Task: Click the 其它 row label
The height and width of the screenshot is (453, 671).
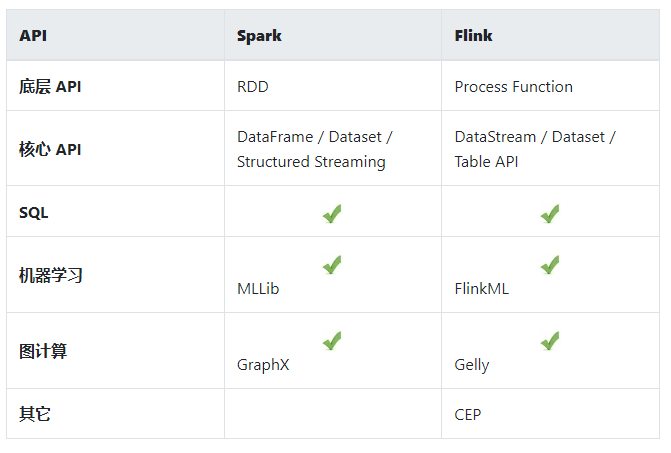Action: point(35,414)
